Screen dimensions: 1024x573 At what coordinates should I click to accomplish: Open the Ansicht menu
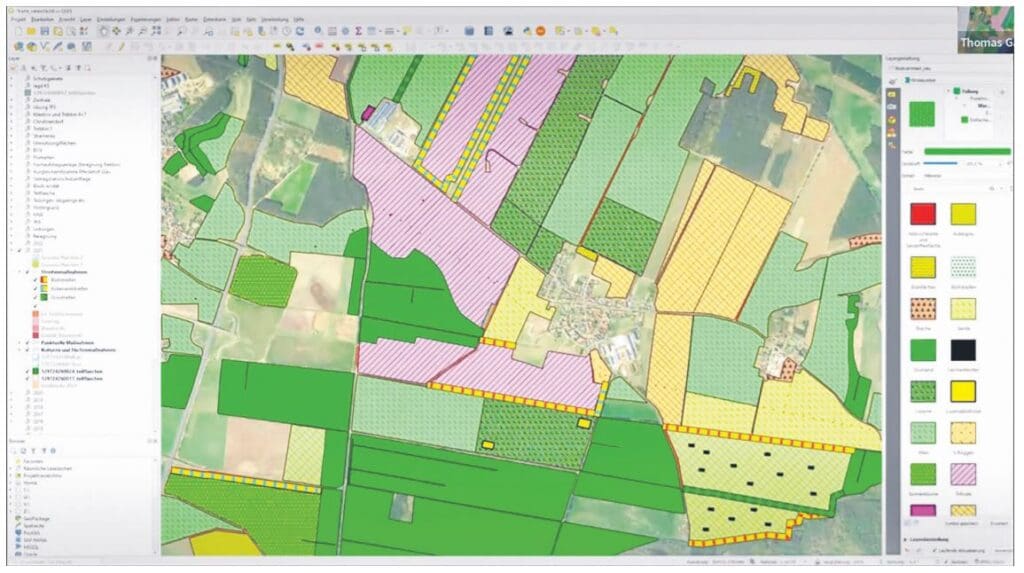pyautogui.click(x=67, y=20)
